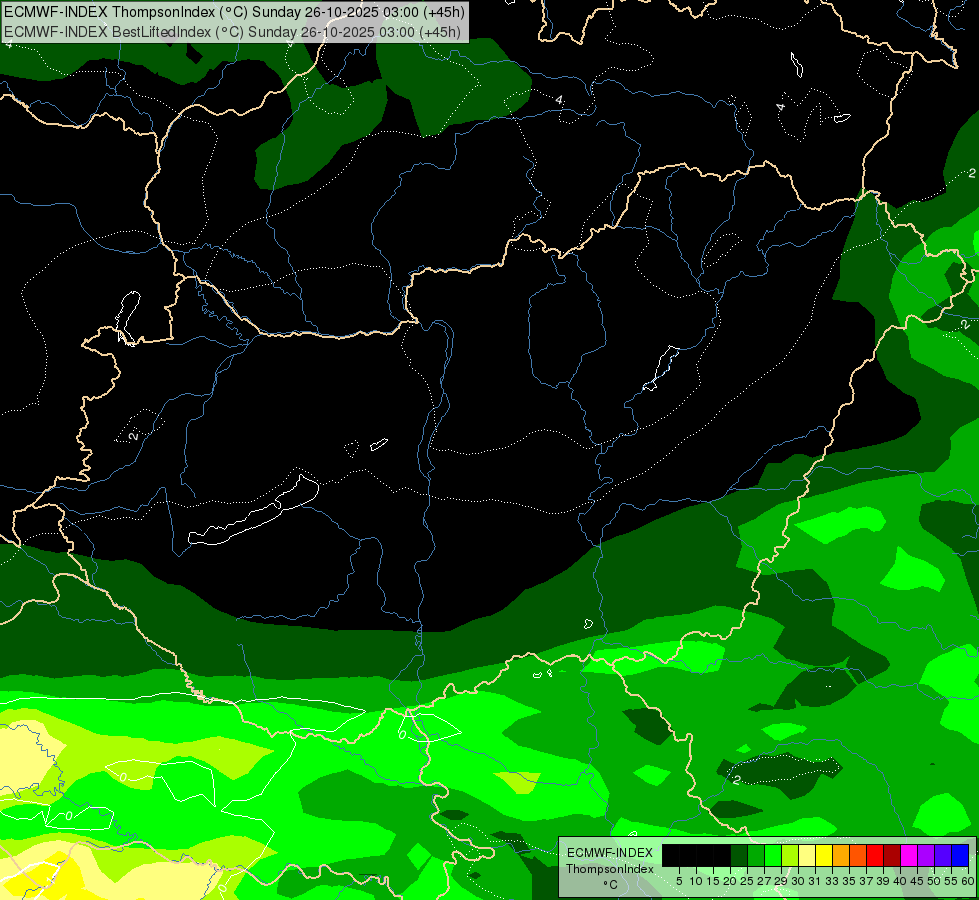
Task: Select the purple 45–50 legend swatch
Action: (x=926, y=855)
